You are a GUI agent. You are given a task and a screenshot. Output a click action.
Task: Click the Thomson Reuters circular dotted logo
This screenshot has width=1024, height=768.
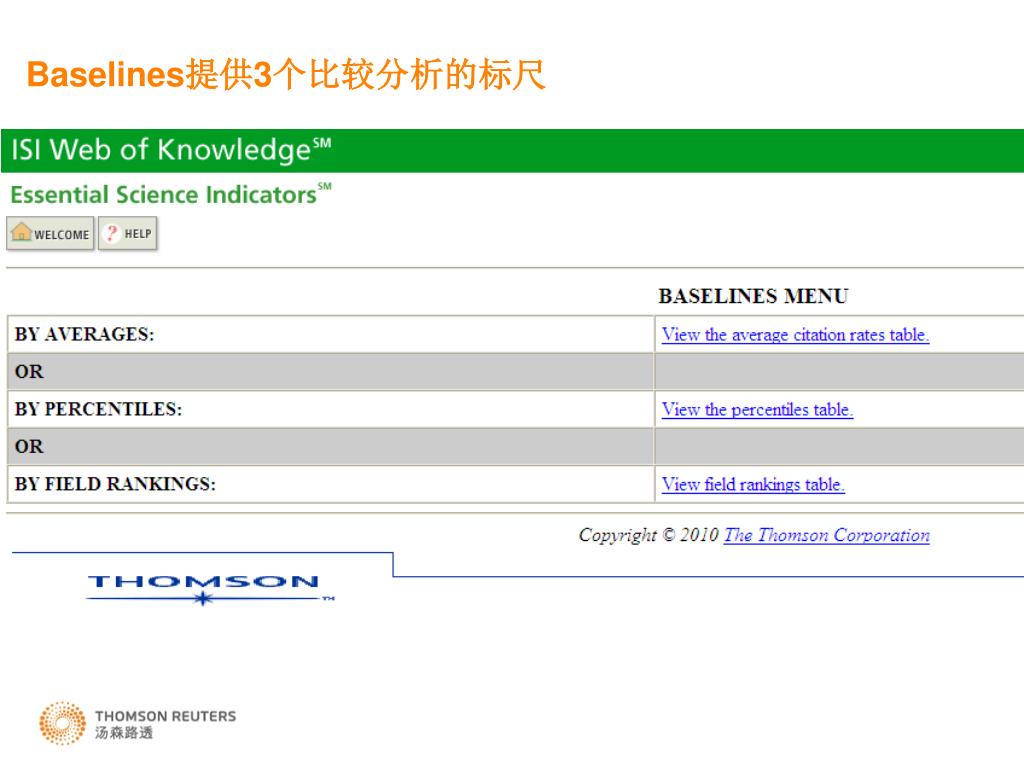click(x=62, y=724)
